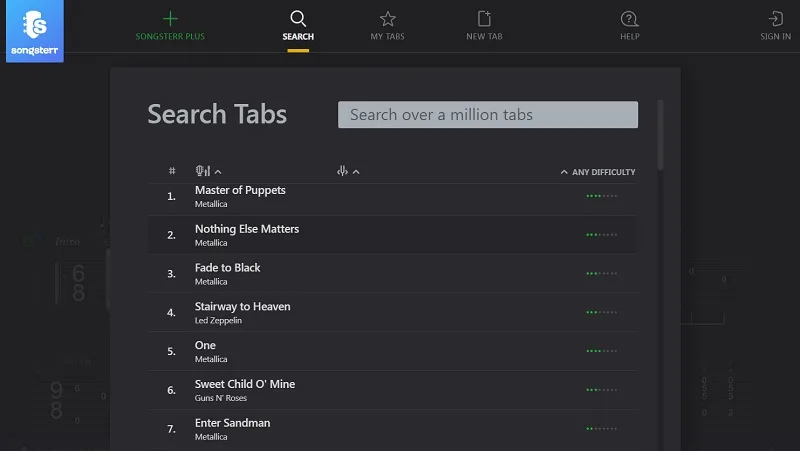
Task: Open Songsterr Plus via plus icon
Action: (170, 19)
